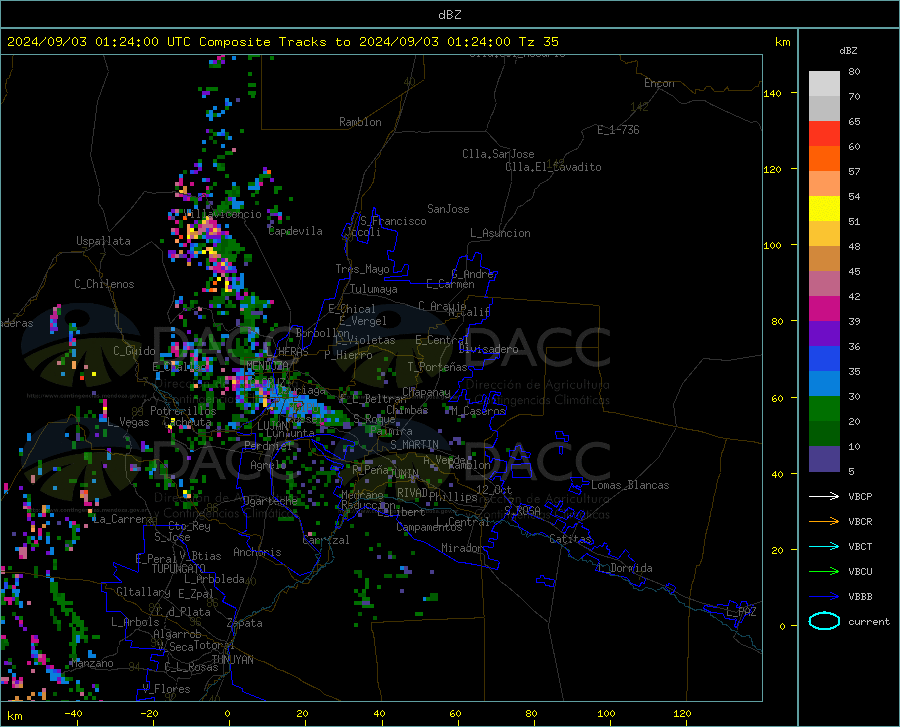Click the 'S_Francisco' map label
This screenshot has width=900, height=727.
[x=393, y=221]
